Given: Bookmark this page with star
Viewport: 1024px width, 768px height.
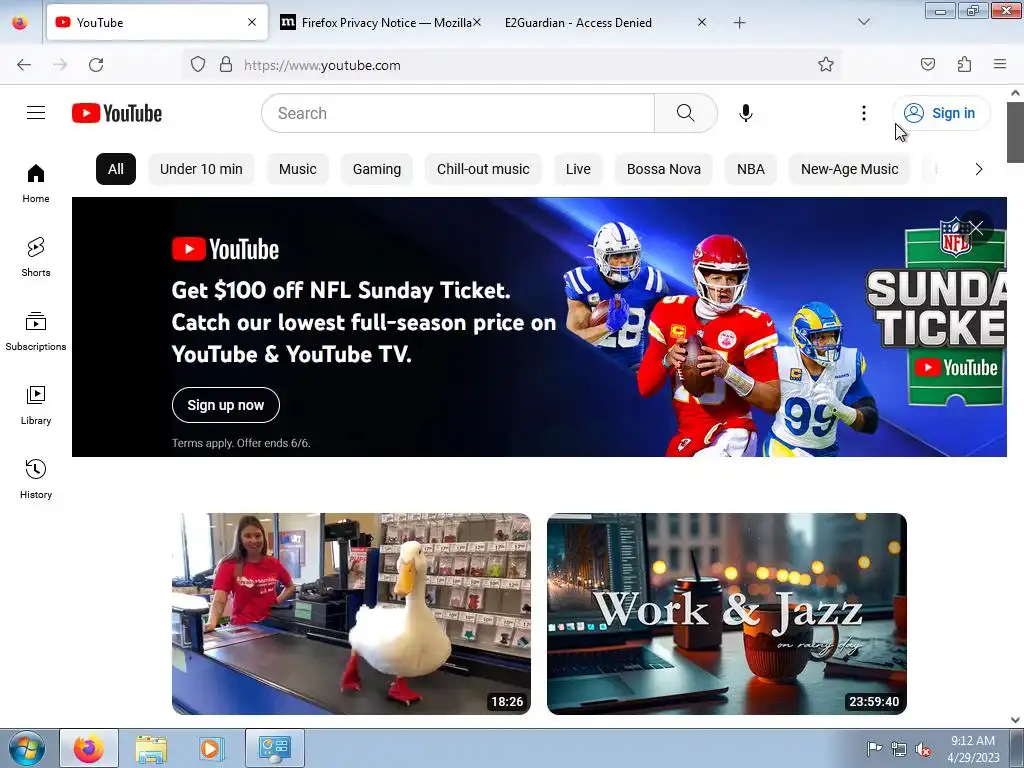Looking at the screenshot, I should click(826, 65).
